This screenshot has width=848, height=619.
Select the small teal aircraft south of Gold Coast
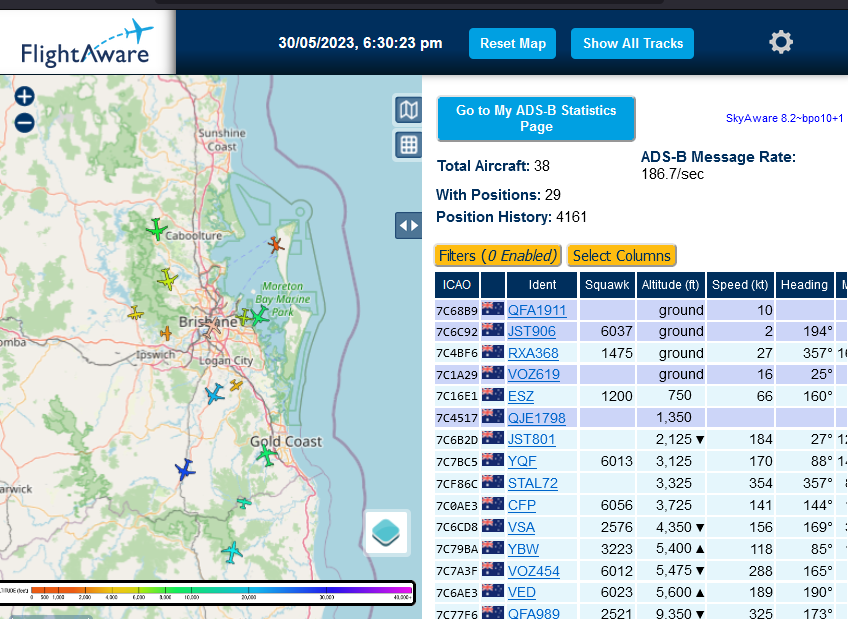point(244,503)
